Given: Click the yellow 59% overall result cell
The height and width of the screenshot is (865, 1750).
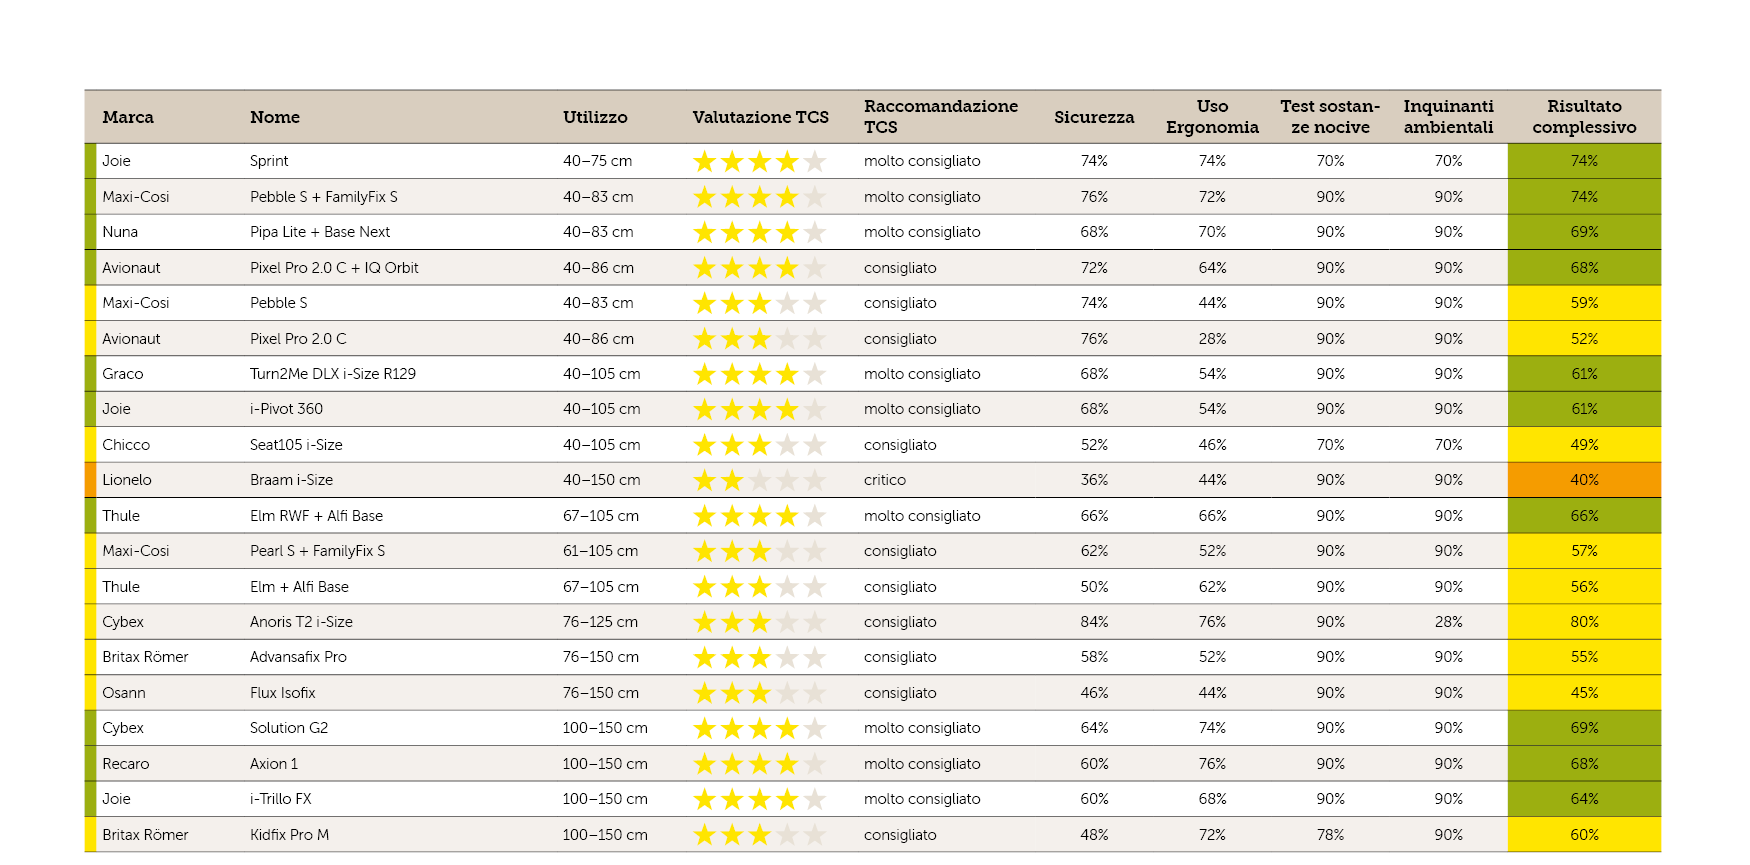Looking at the screenshot, I should (x=1584, y=303).
